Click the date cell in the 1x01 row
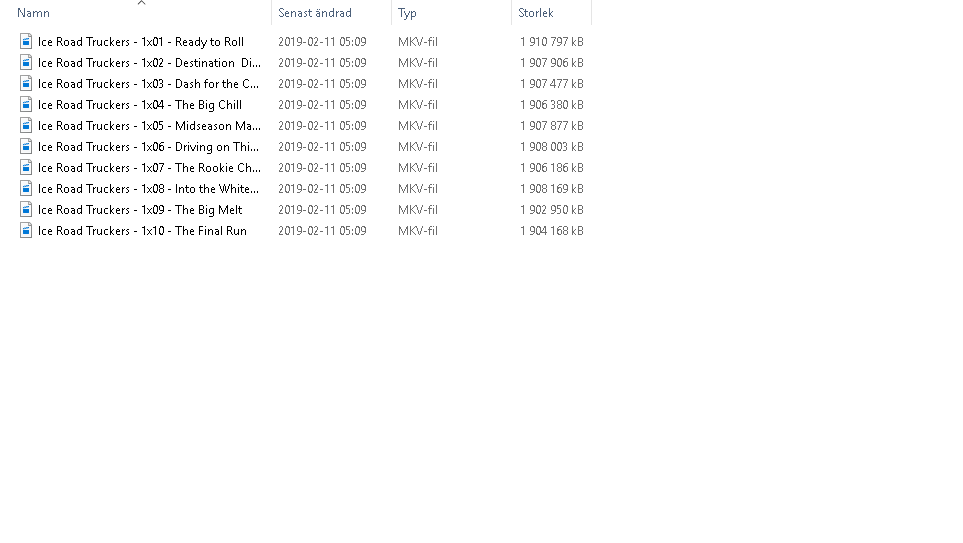The height and width of the screenshot is (543, 963). pyautogui.click(x=322, y=42)
